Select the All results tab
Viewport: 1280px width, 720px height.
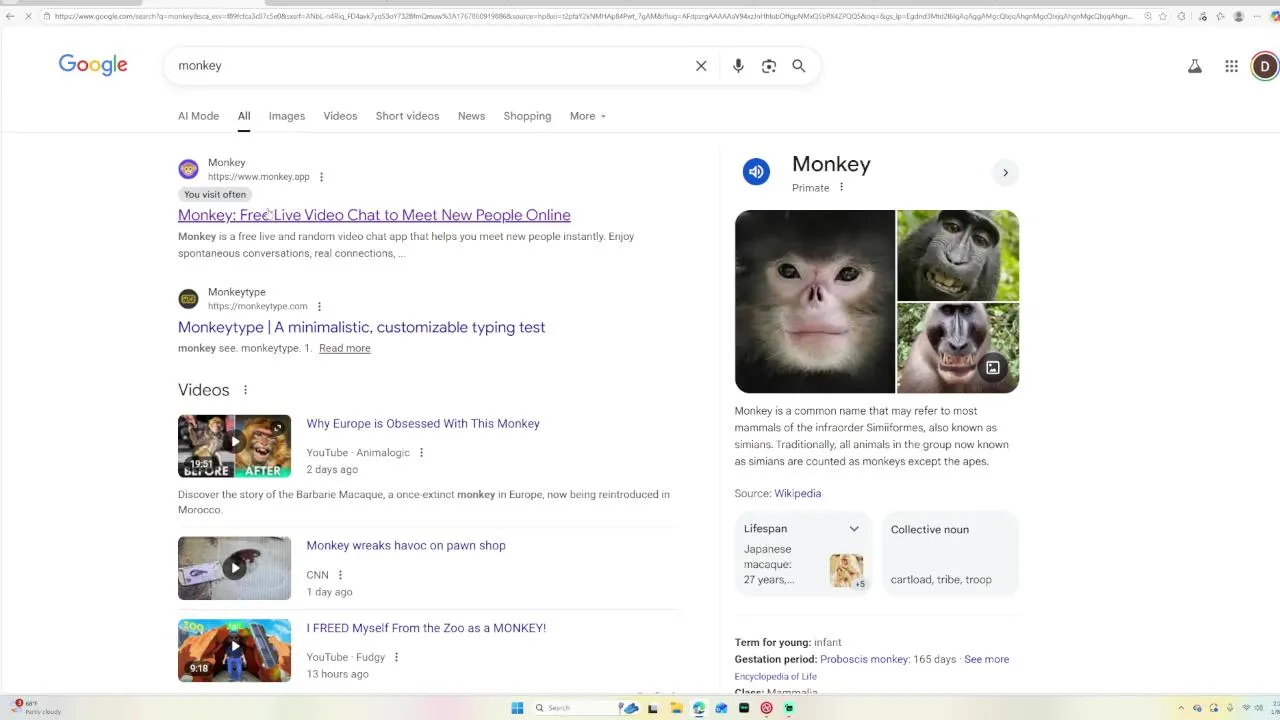click(244, 116)
